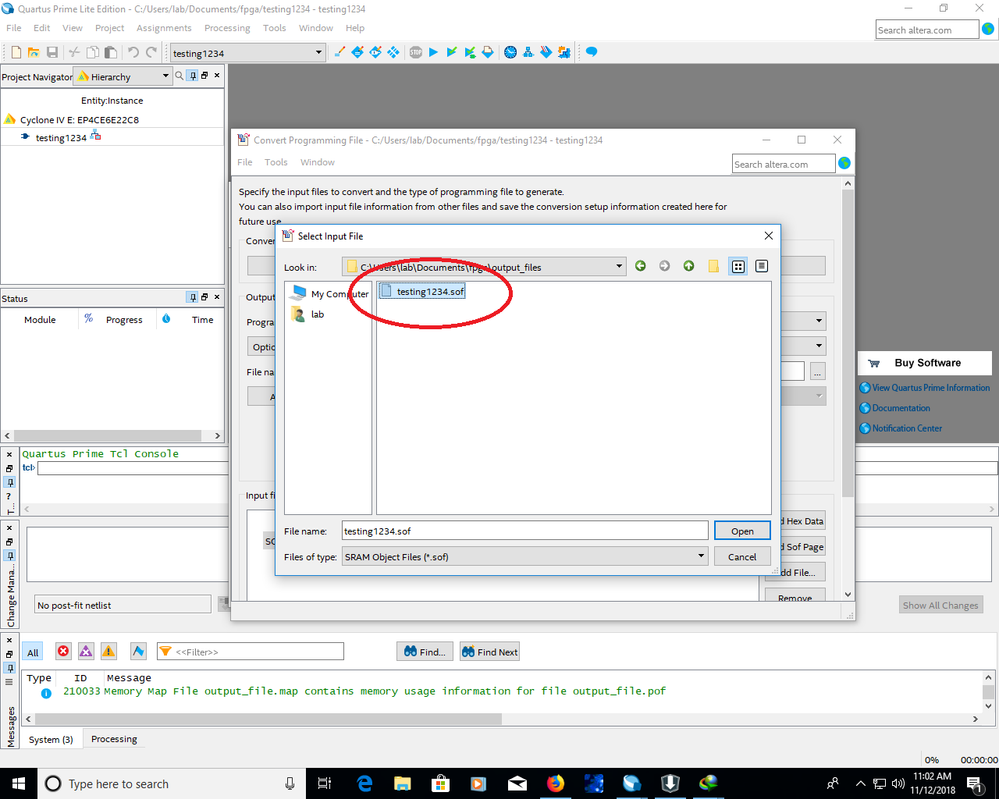Open File Explorer from the taskbar
Image resolution: width=999 pixels, height=799 pixels.
tap(402, 783)
